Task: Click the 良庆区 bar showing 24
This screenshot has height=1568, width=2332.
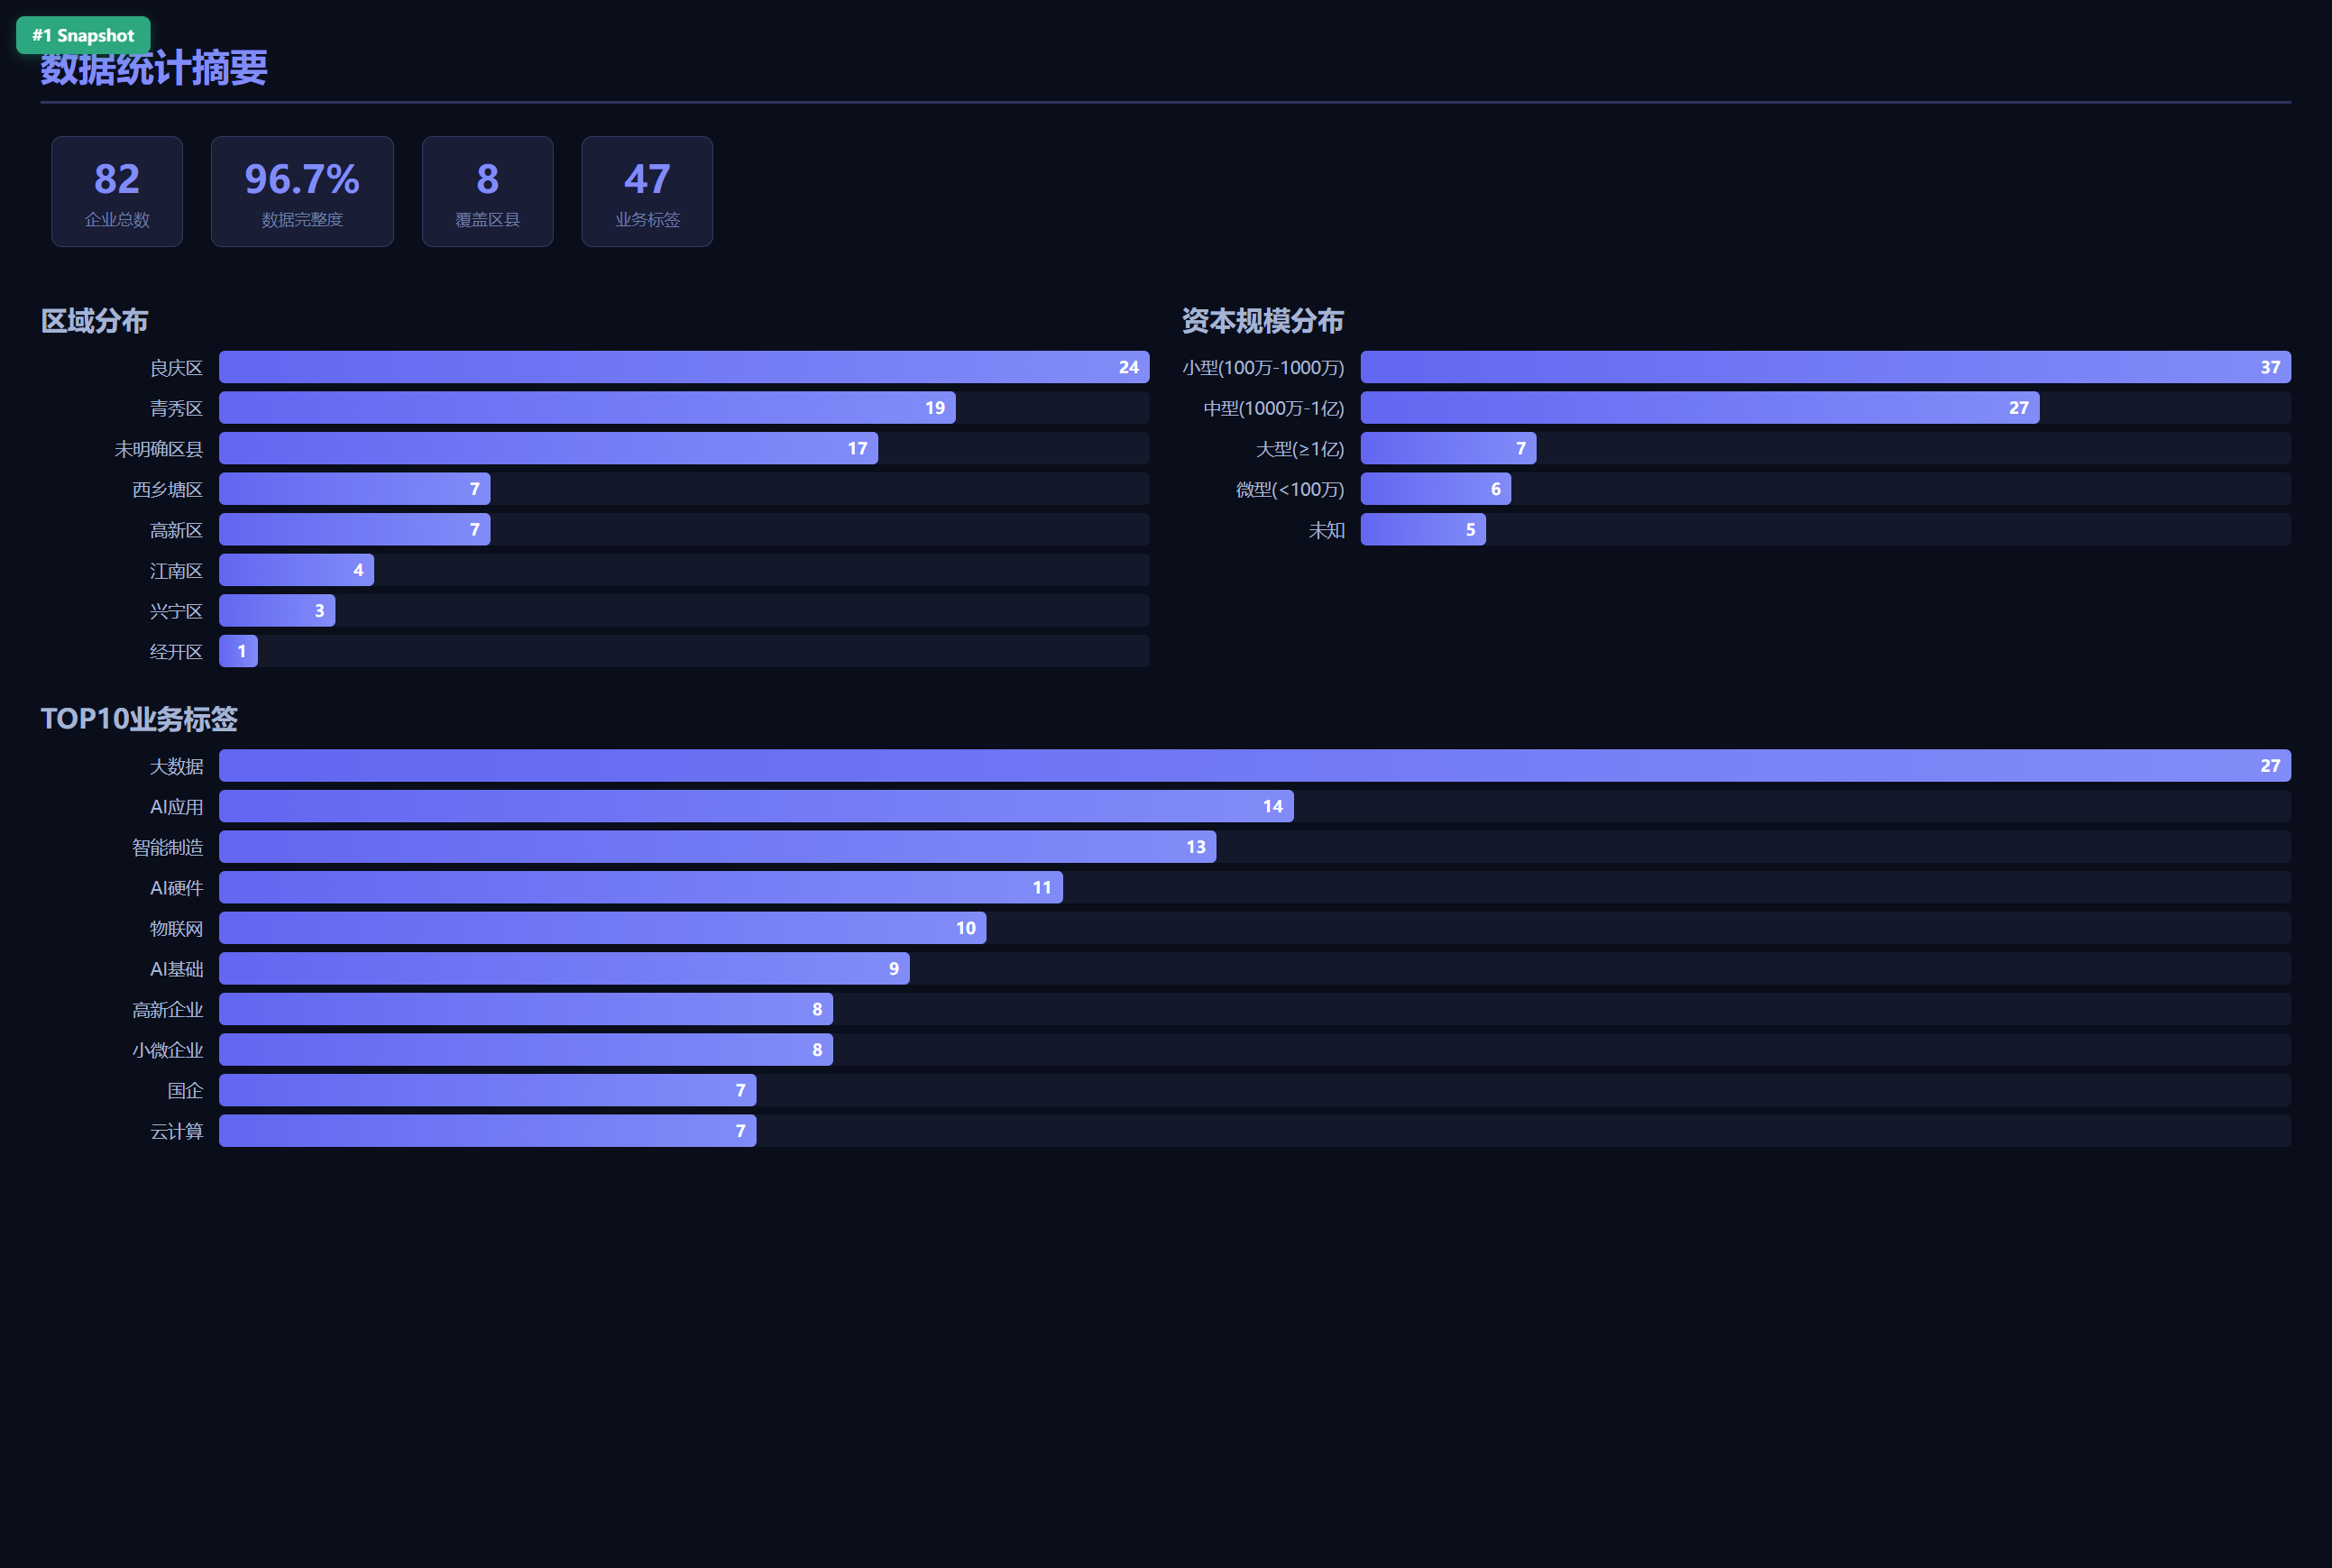Action: [x=684, y=367]
